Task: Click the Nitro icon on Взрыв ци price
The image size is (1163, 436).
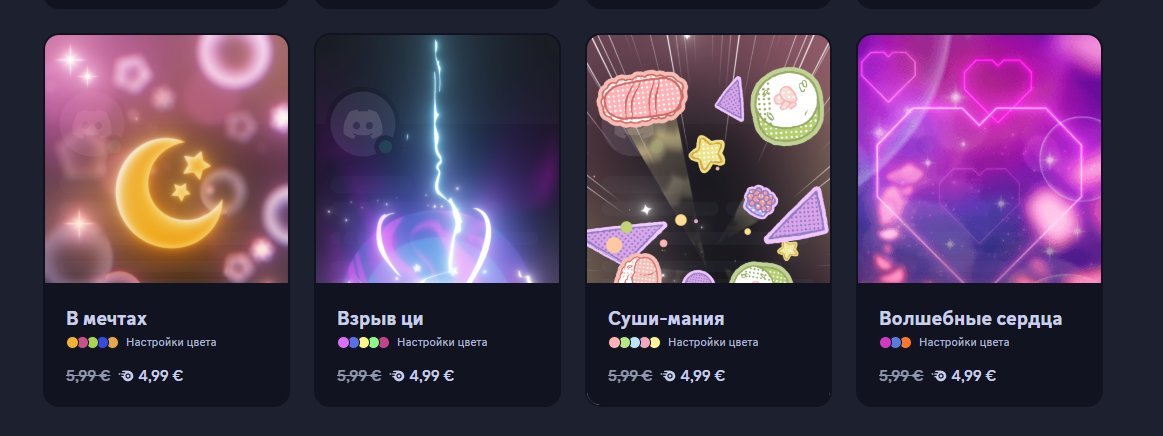Action: click(397, 376)
